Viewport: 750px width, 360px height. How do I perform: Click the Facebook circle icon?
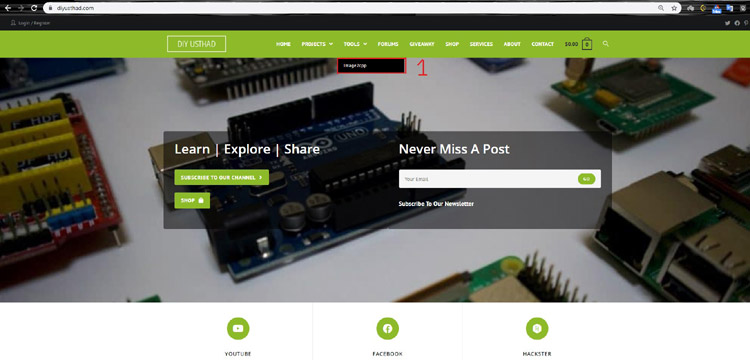click(387, 328)
